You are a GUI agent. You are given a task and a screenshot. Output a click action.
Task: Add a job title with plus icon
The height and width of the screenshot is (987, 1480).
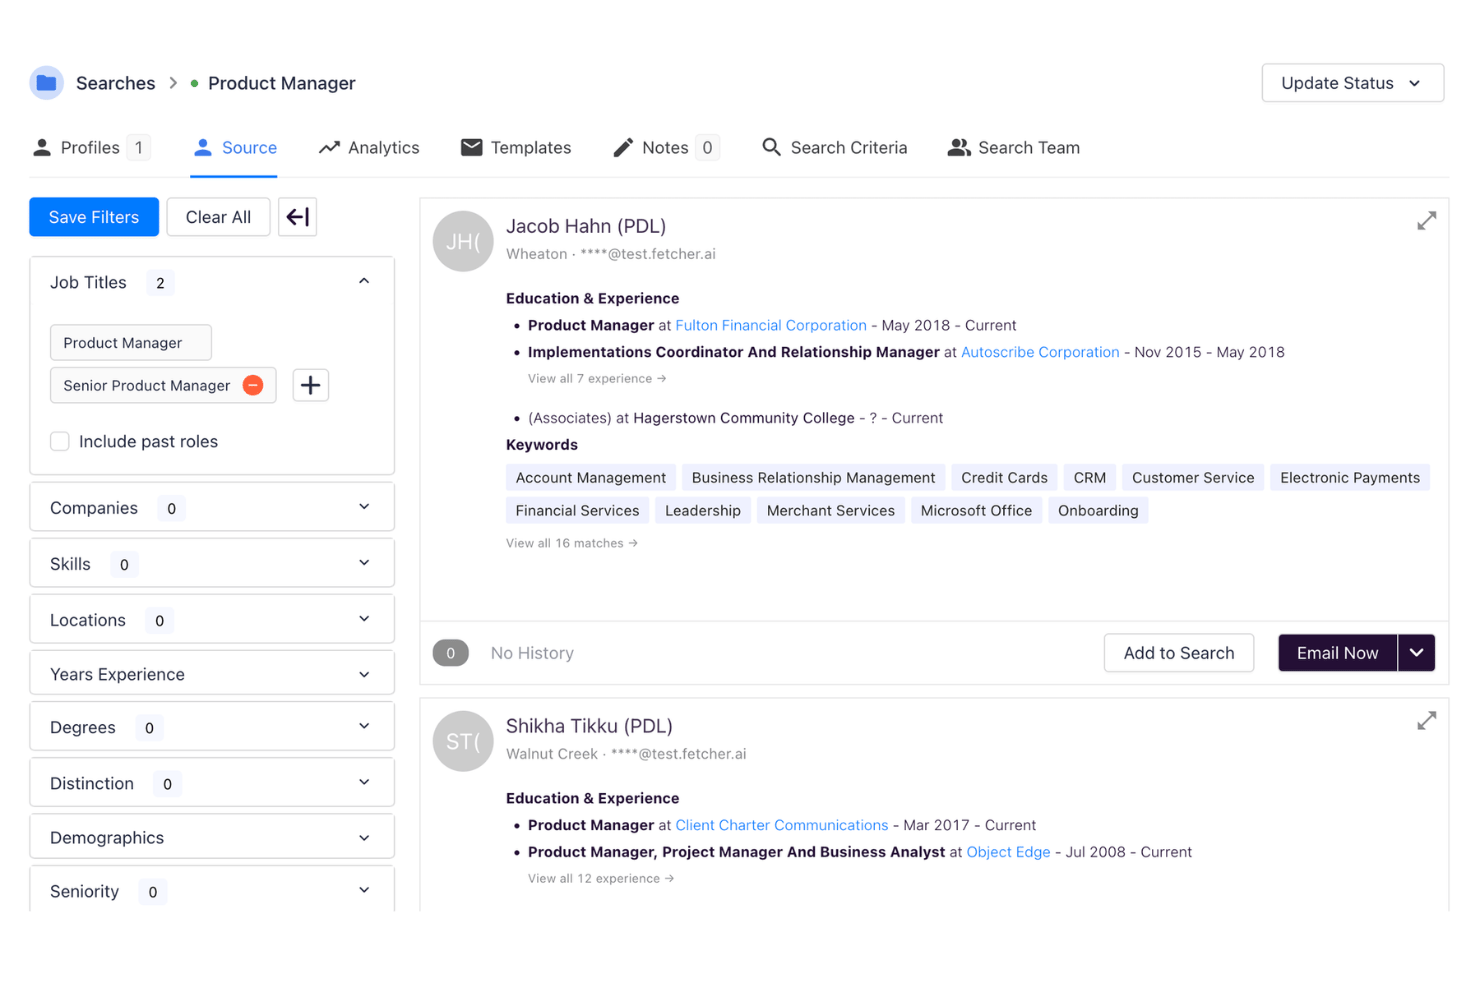[311, 385]
